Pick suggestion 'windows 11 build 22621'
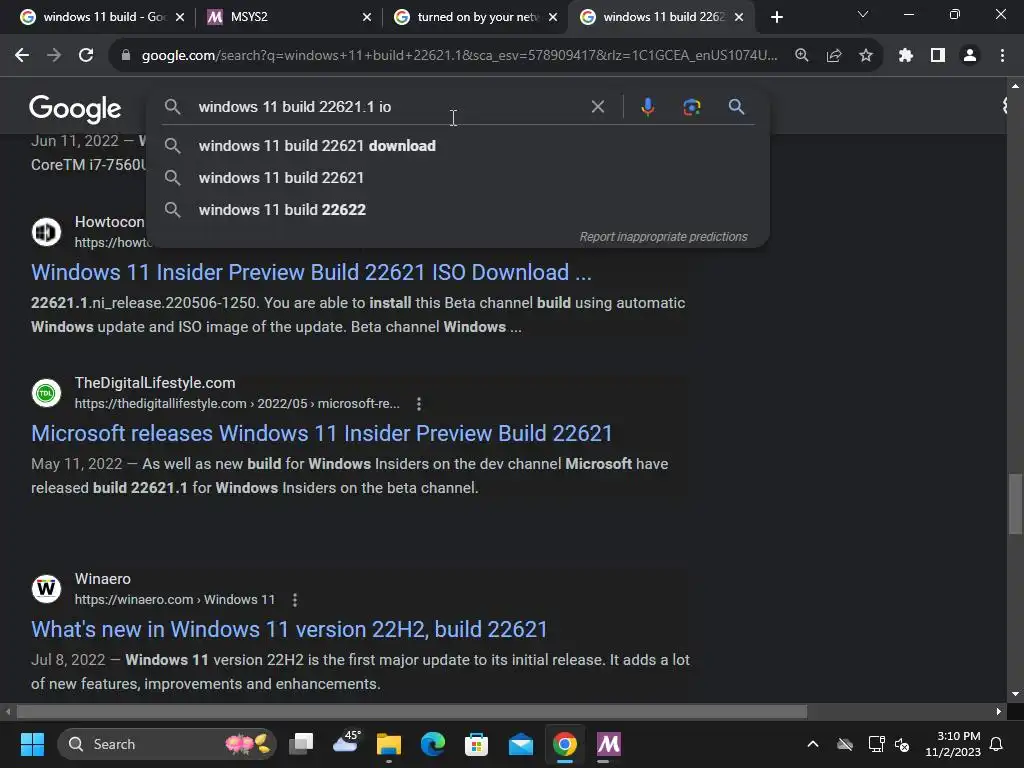This screenshot has height=768, width=1024. tap(458, 178)
